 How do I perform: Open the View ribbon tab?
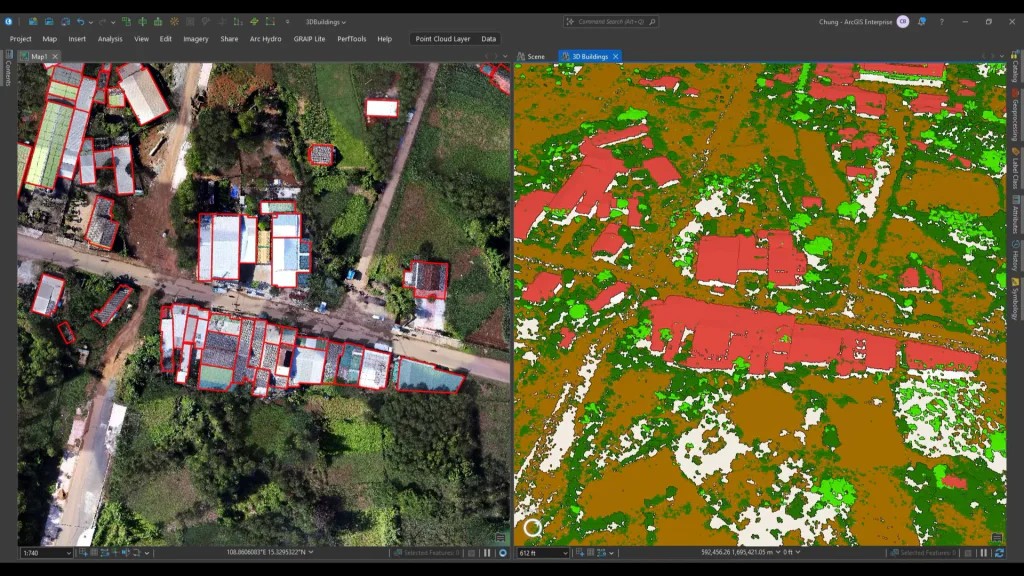click(x=141, y=39)
